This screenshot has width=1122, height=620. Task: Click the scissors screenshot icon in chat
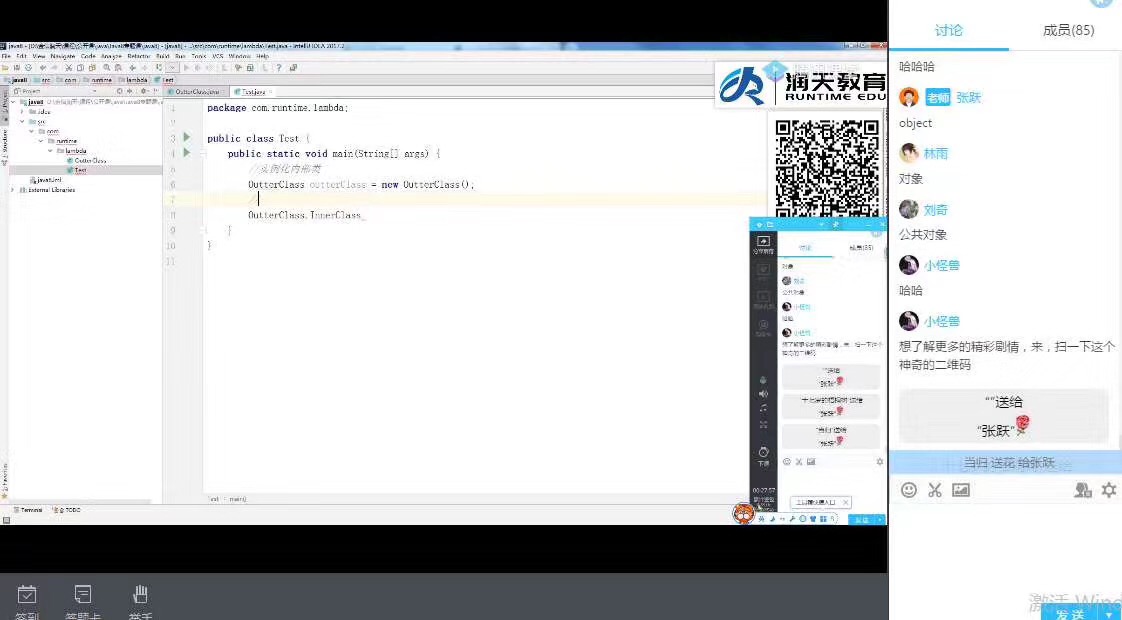click(935, 490)
